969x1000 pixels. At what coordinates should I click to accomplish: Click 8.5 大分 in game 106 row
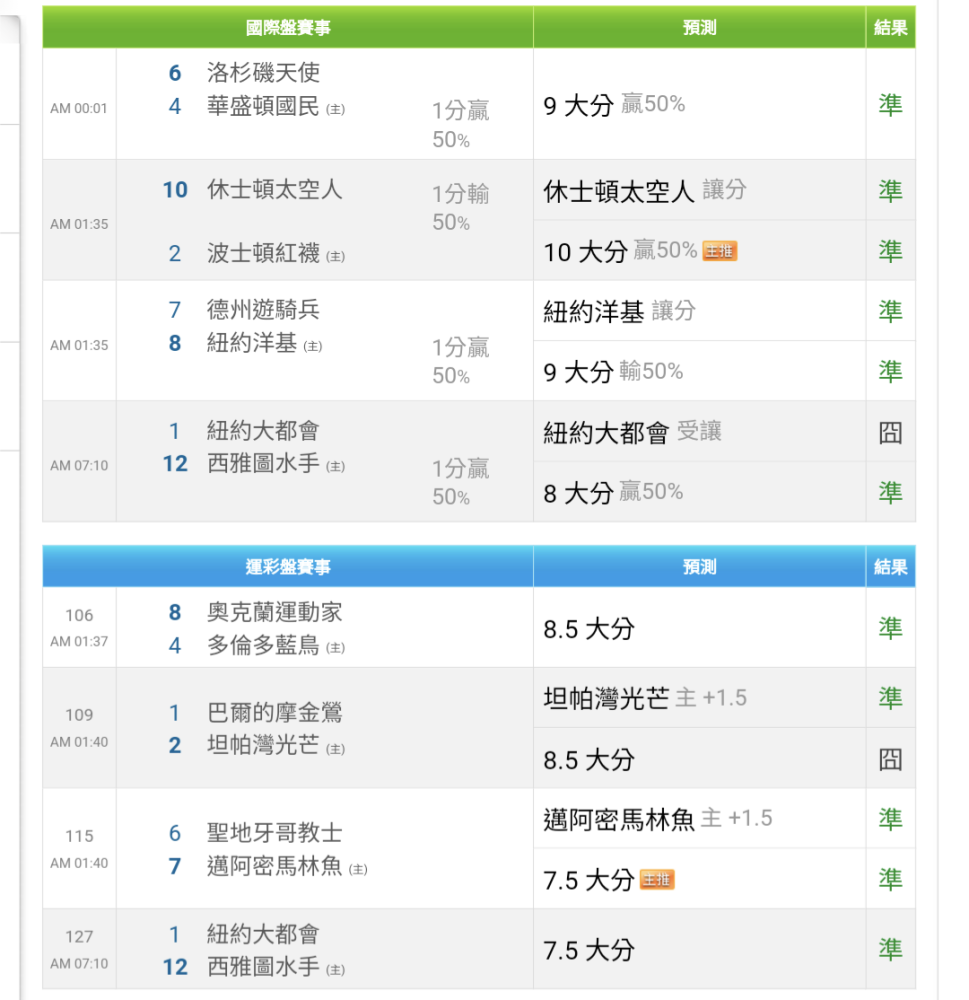(589, 629)
